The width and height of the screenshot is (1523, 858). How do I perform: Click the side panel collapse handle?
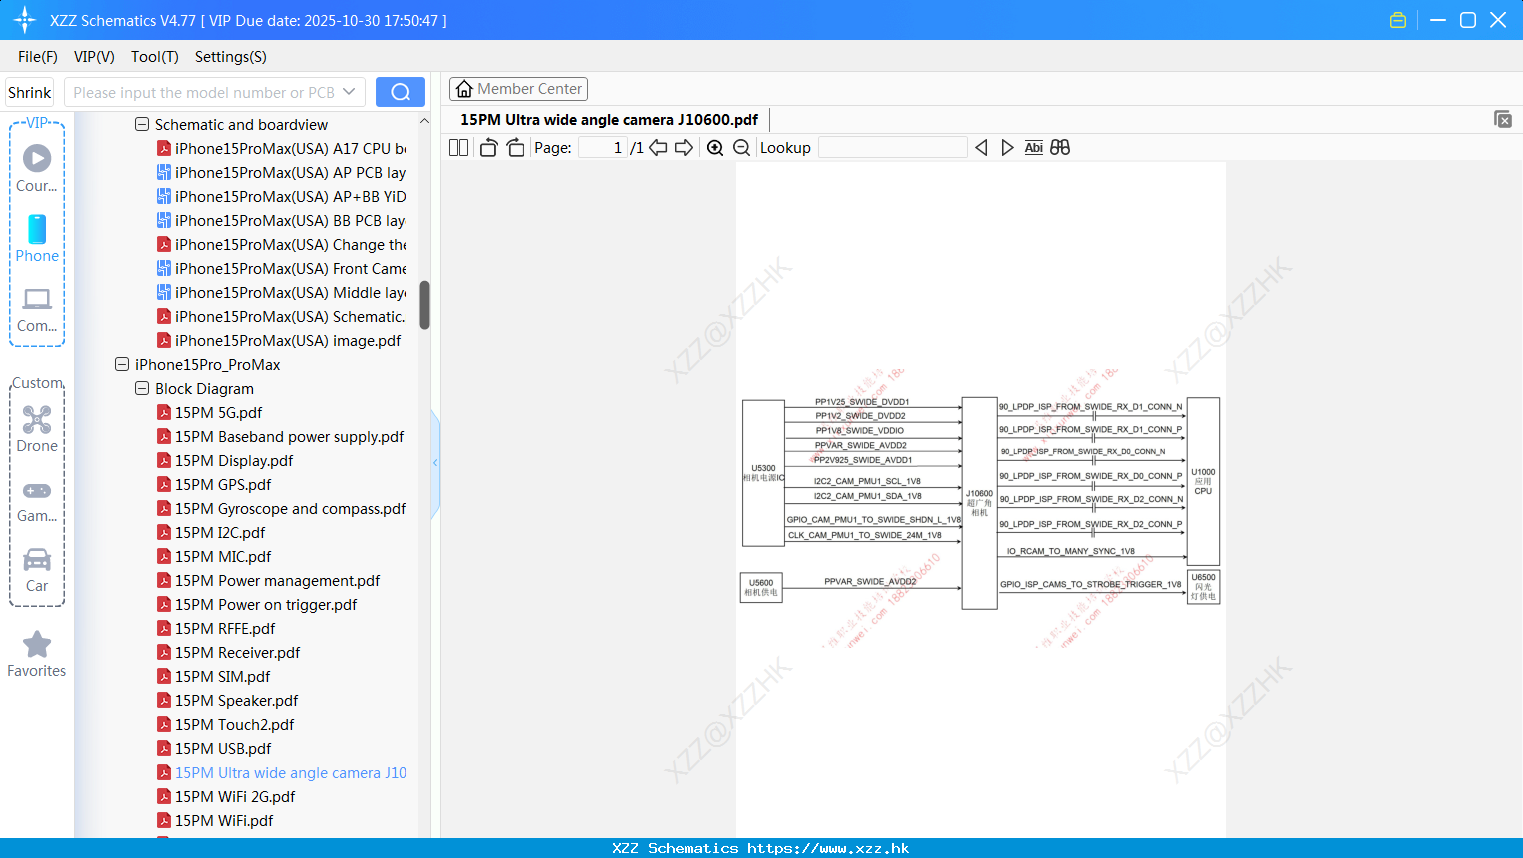tap(435, 463)
